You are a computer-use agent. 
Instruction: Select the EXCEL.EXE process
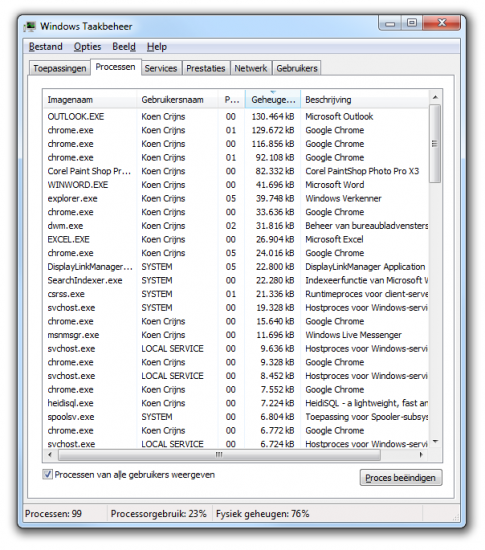click(x=236, y=240)
